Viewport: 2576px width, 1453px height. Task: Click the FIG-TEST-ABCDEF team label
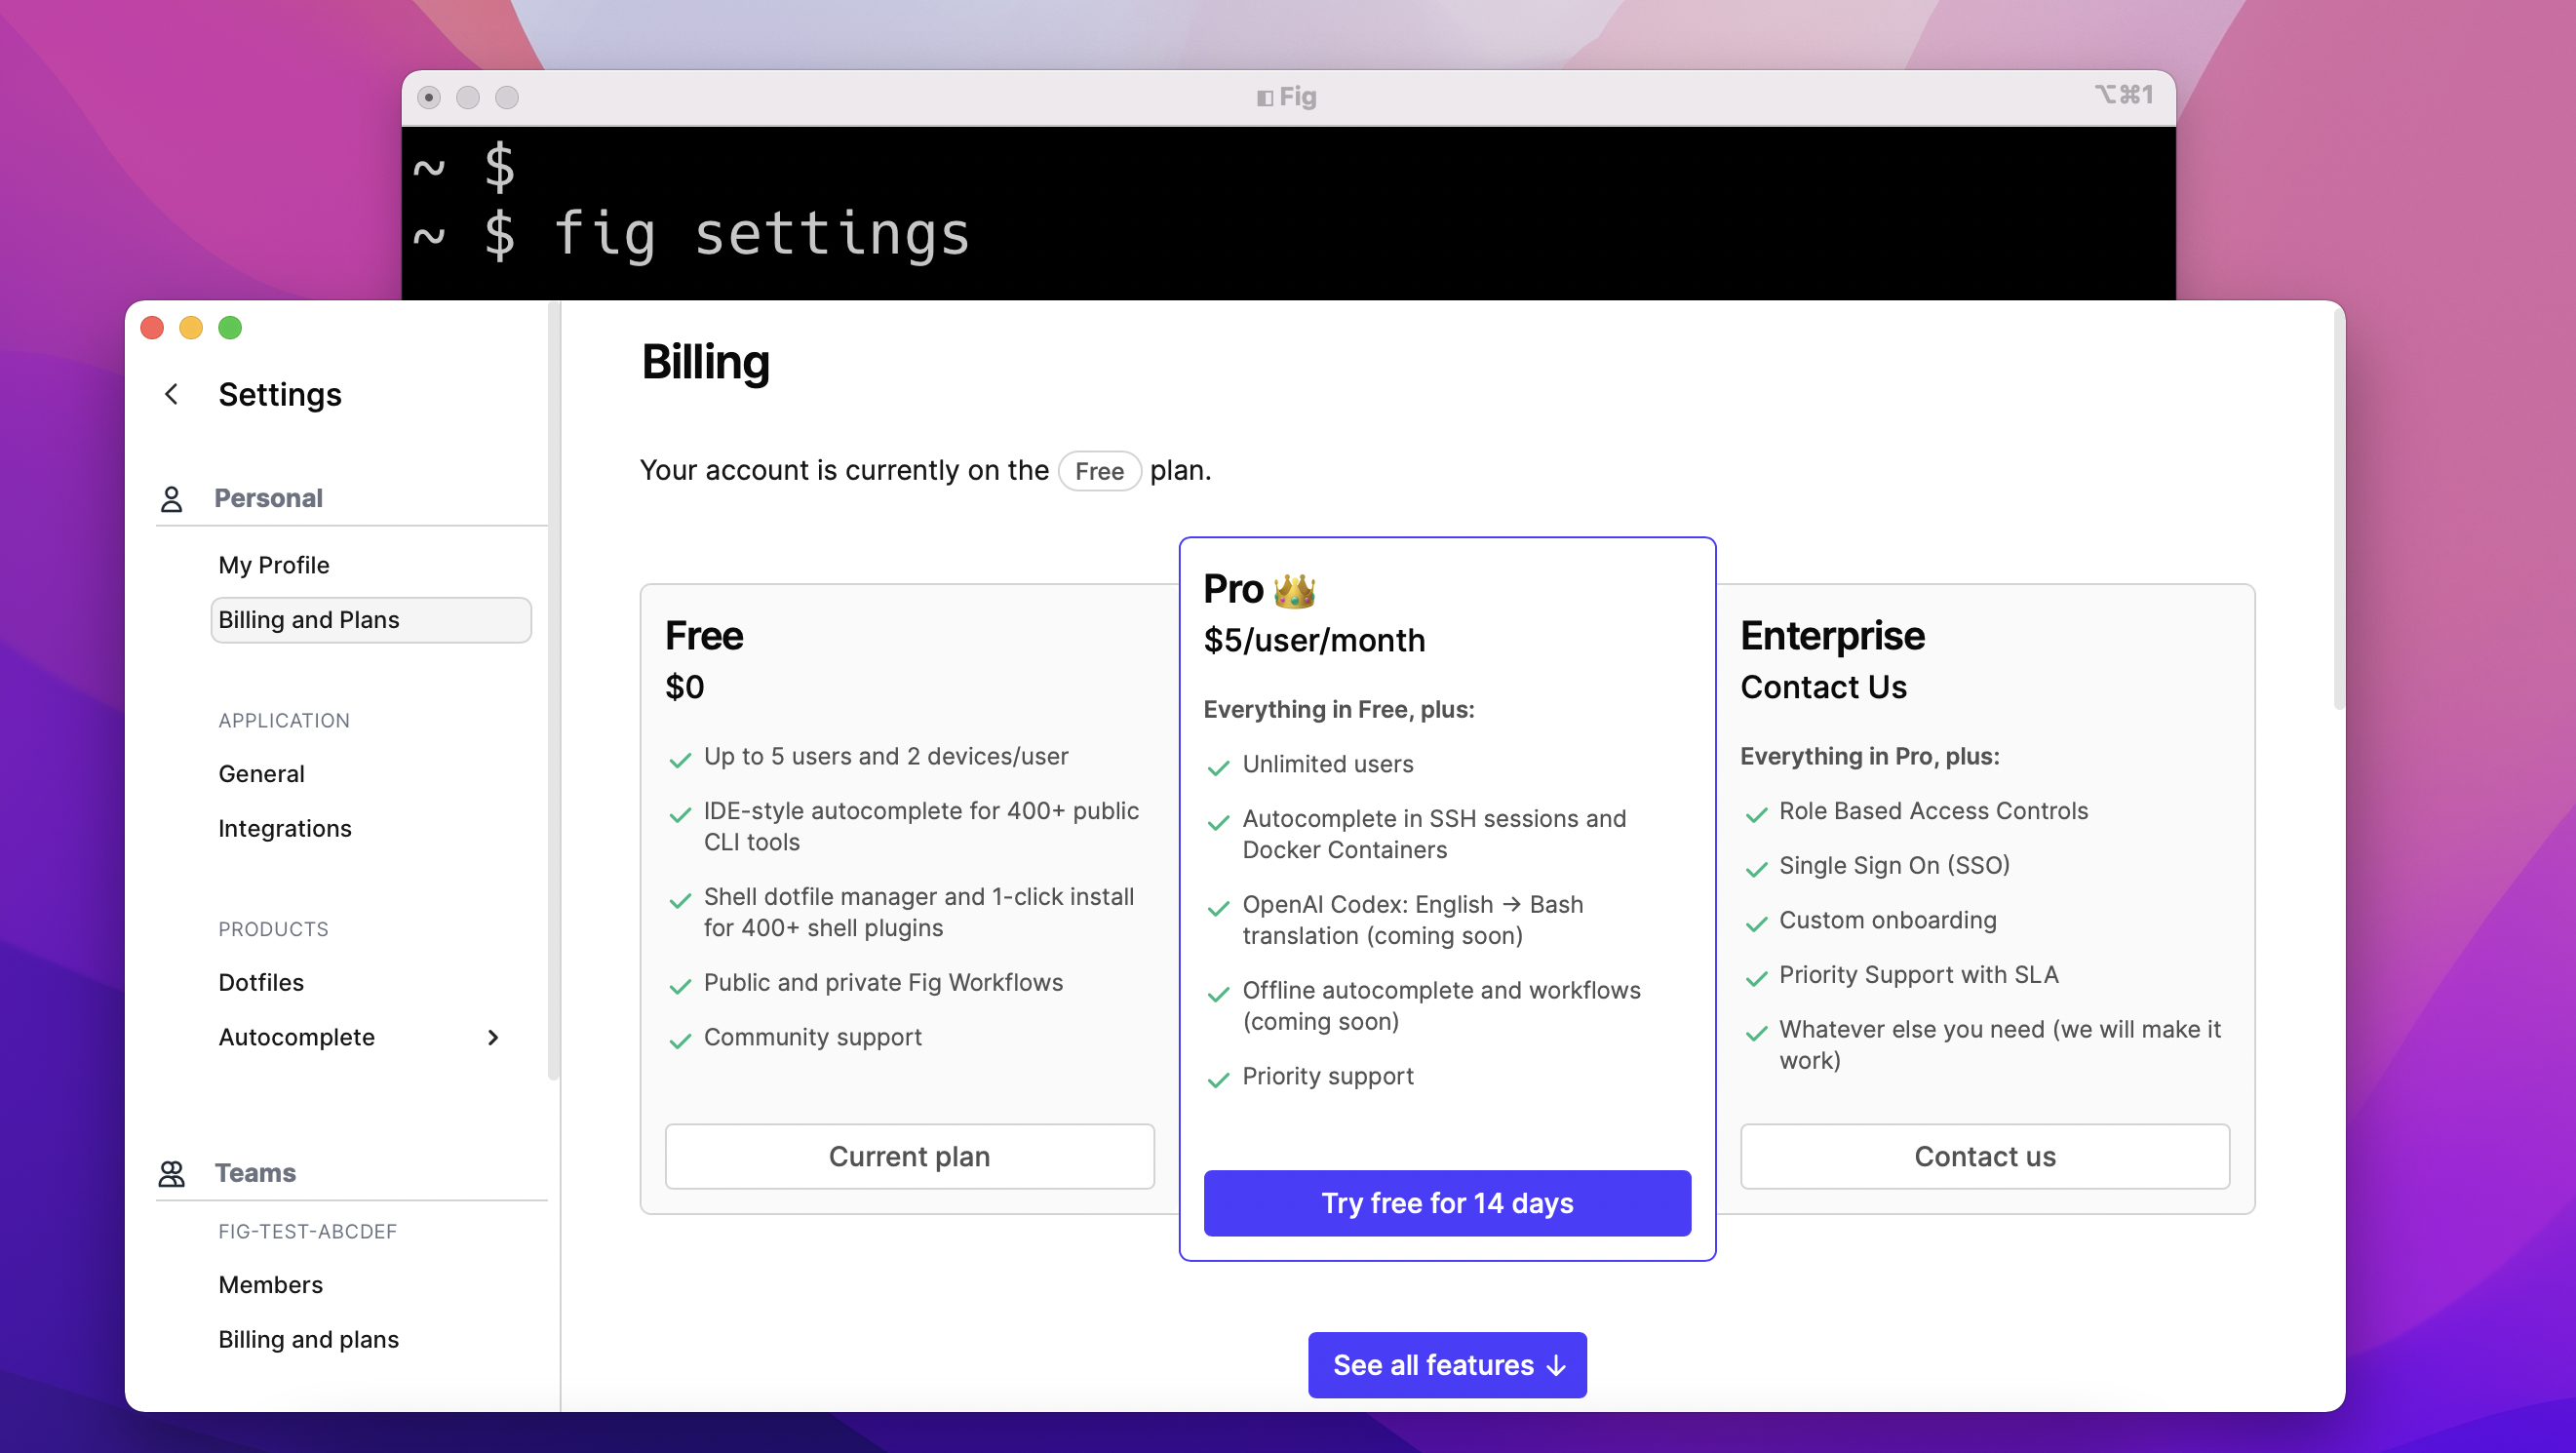308,1231
